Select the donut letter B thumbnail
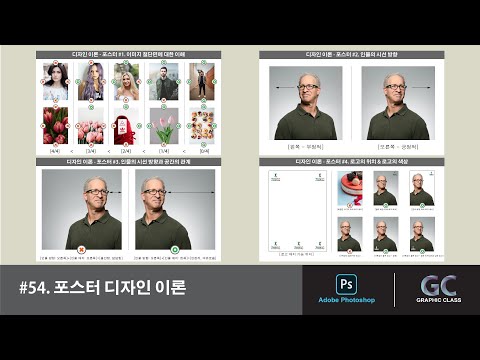This screenshot has height=360, width=480. click(202, 126)
